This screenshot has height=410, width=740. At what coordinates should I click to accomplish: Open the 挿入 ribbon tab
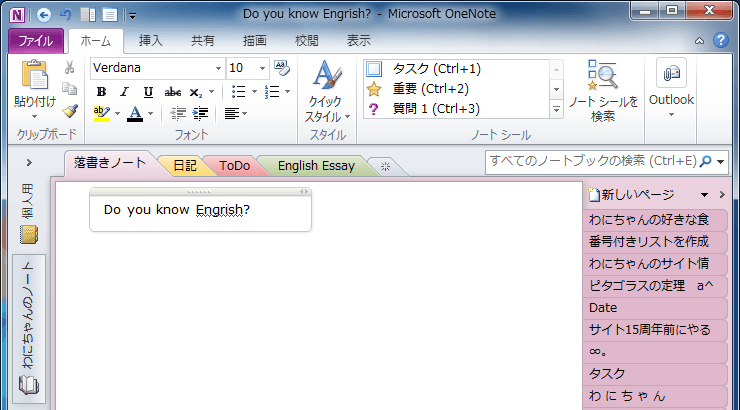tap(151, 41)
